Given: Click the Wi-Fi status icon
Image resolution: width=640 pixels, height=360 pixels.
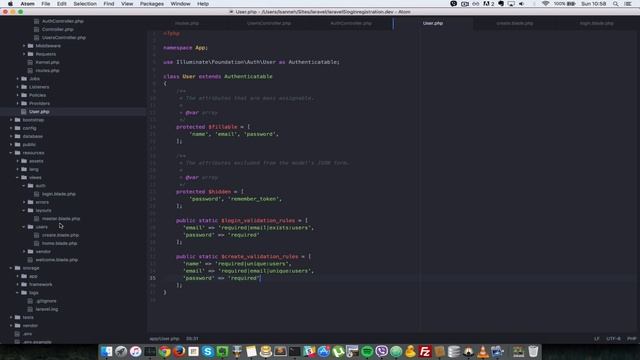Looking at the screenshot, I should coord(545,4).
